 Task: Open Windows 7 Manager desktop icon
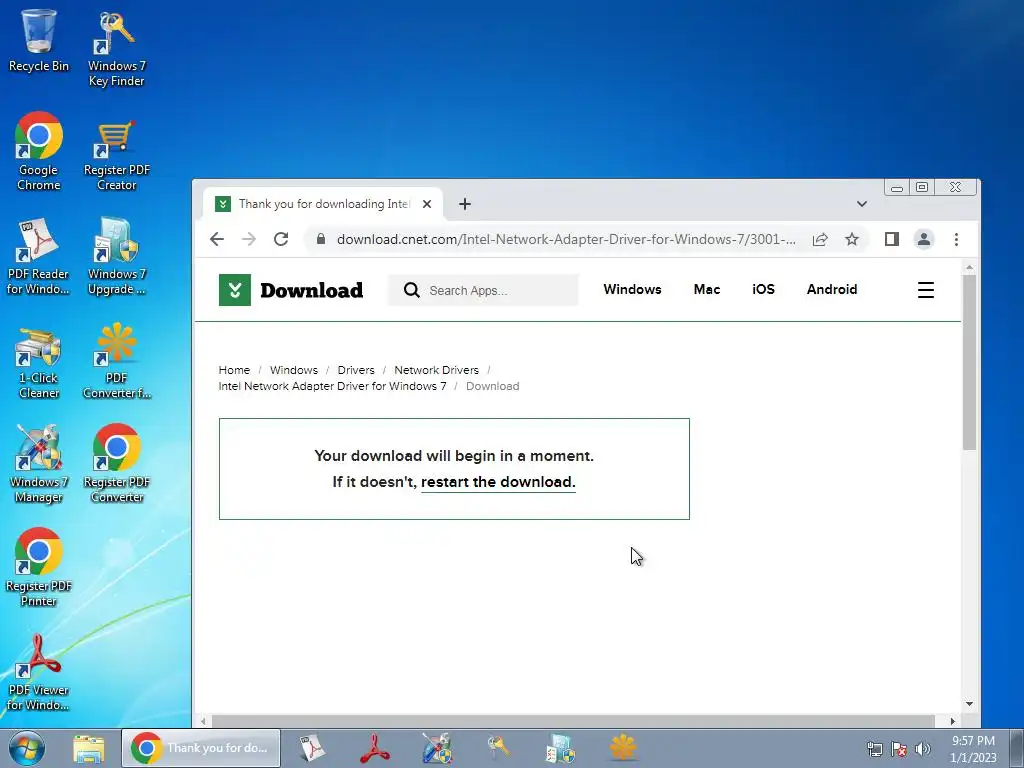(39, 464)
